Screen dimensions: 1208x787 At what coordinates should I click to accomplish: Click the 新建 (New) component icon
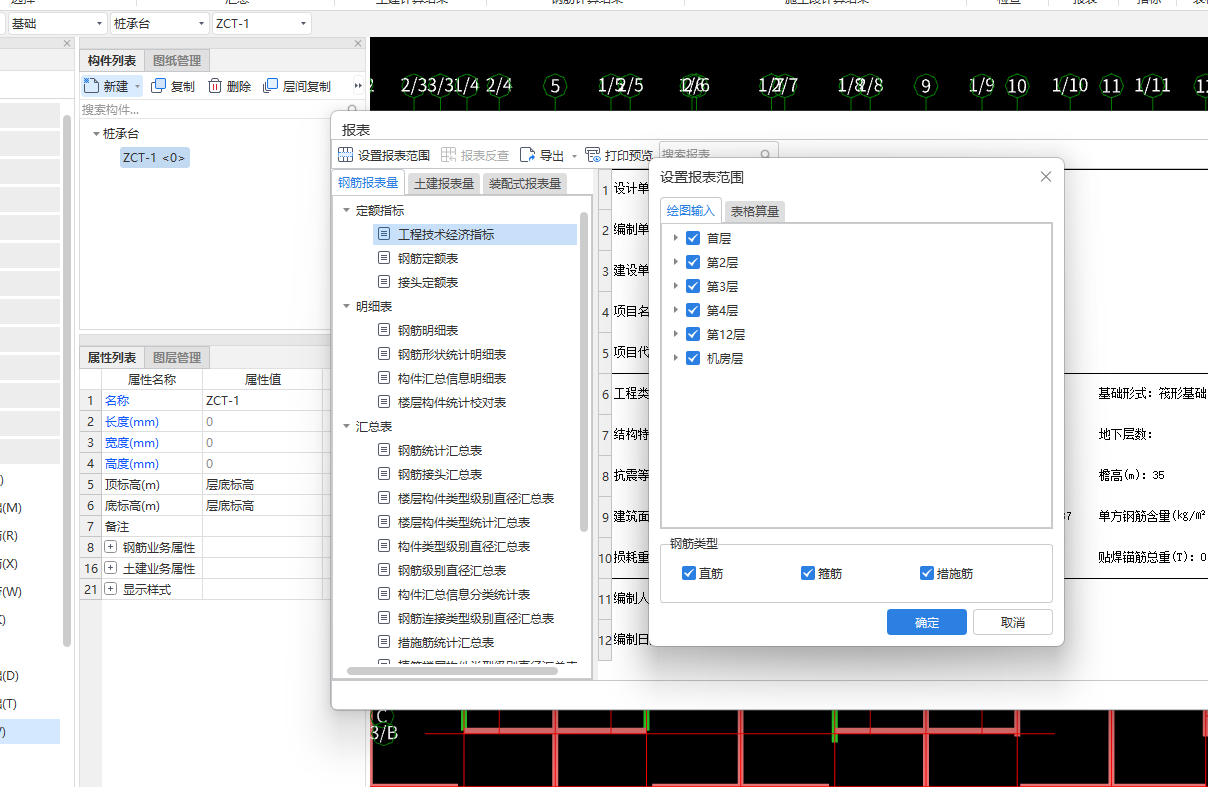coord(92,87)
